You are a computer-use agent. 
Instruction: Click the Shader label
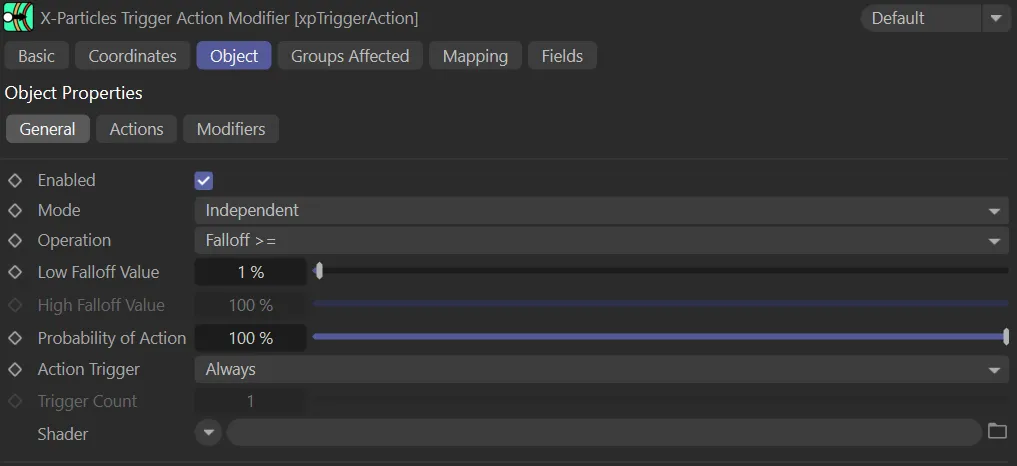(63, 434)
